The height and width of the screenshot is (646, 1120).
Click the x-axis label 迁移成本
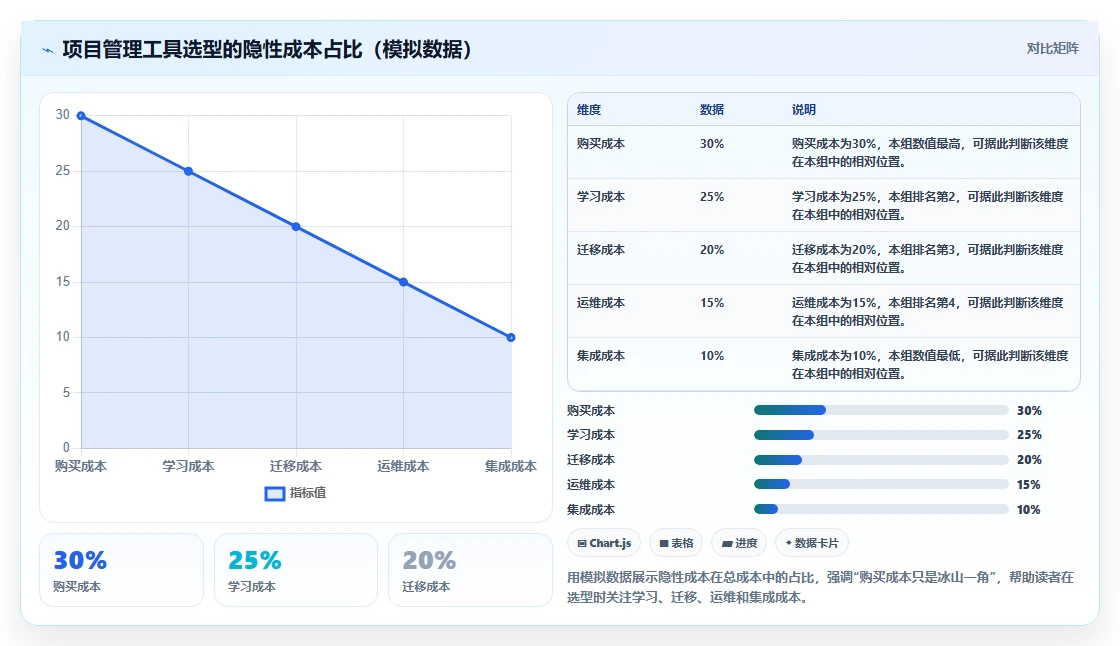[x=296, y=466]
